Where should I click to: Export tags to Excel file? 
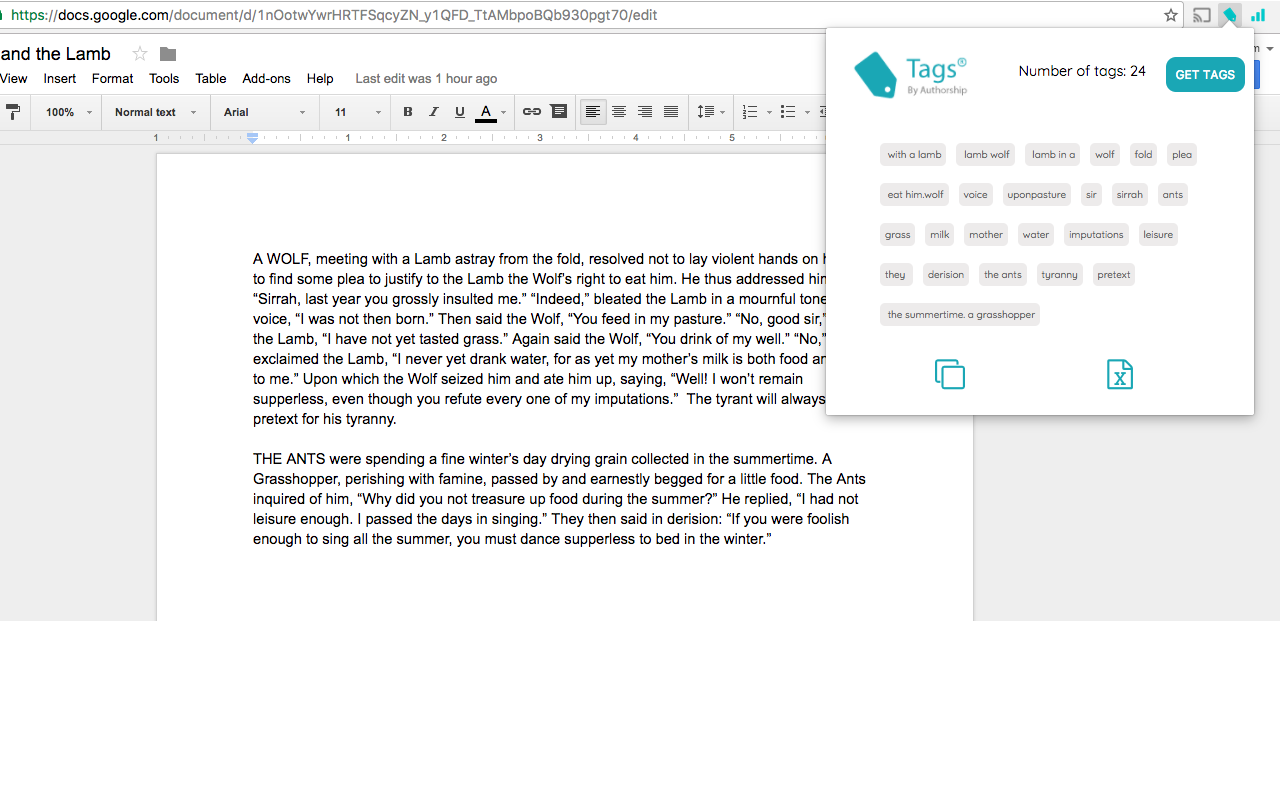pos(1120,374)
